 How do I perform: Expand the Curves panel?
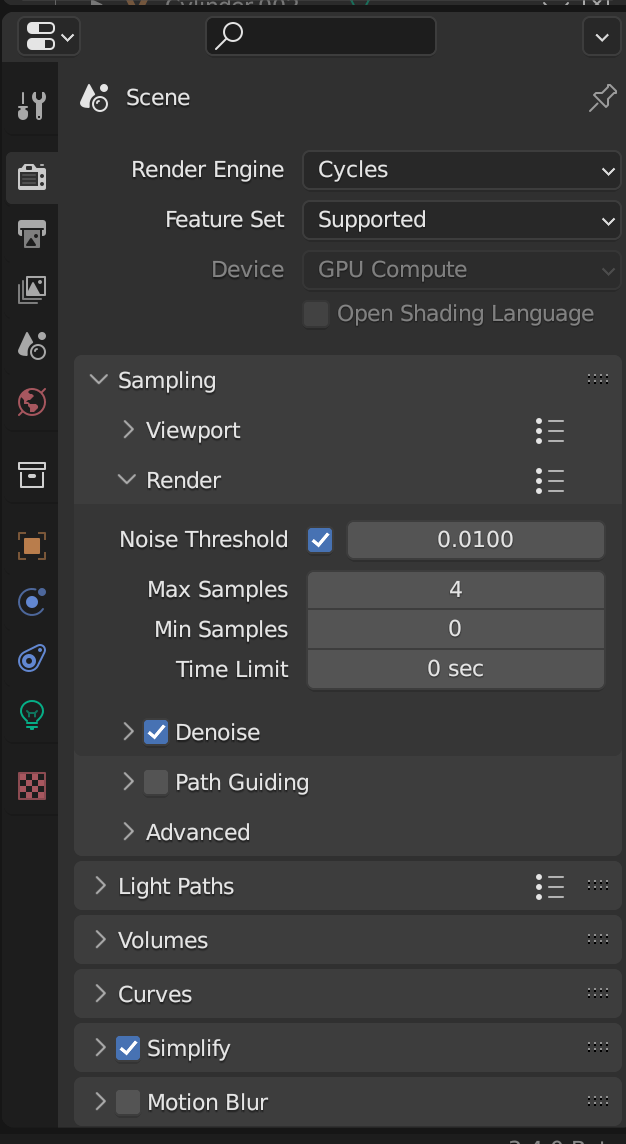101,994
